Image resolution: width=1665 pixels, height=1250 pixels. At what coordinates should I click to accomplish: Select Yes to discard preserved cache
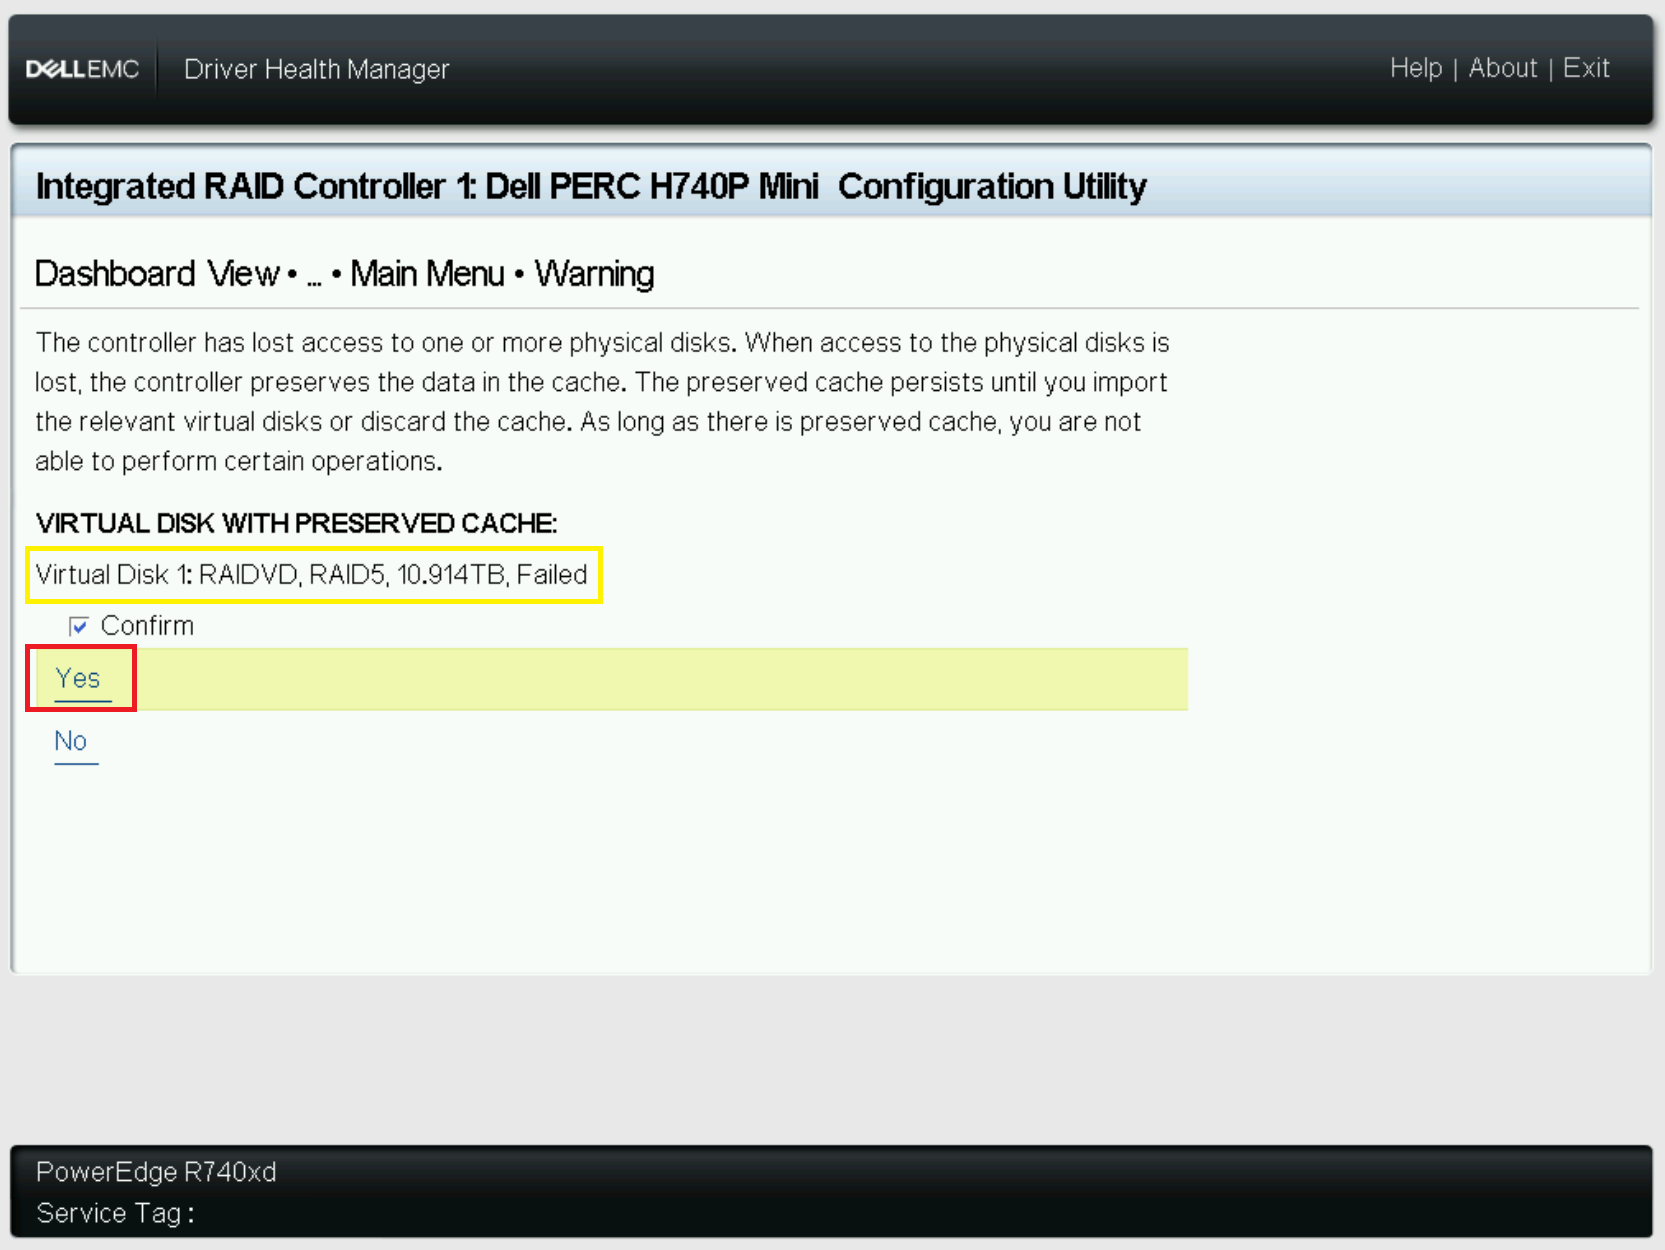77,678
